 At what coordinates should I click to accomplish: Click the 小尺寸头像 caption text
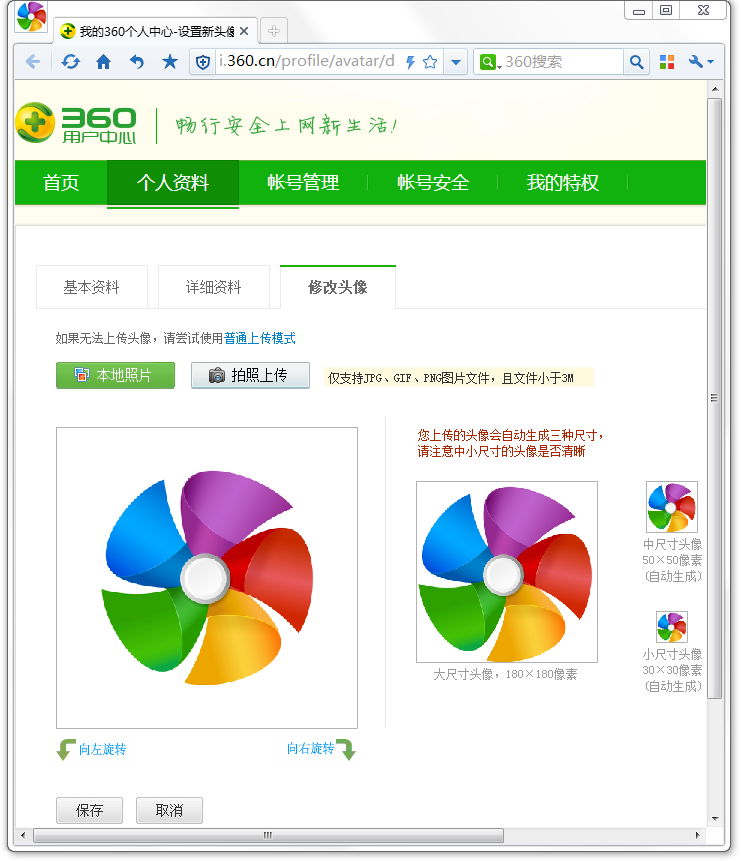coord(672,654)
